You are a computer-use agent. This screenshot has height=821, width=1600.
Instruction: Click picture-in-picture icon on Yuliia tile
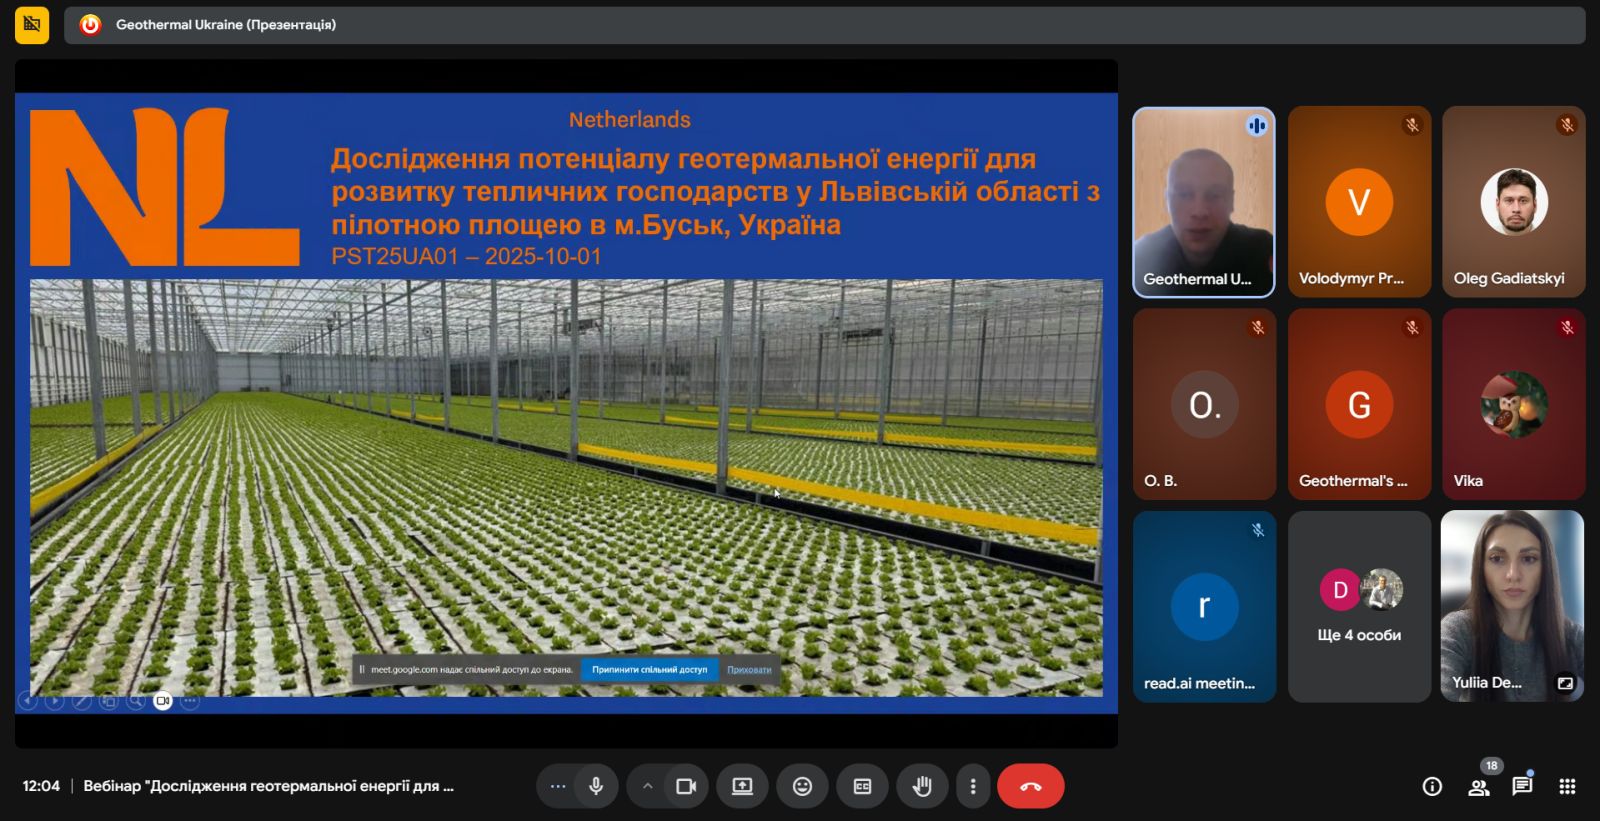(x=1565, y=683)
